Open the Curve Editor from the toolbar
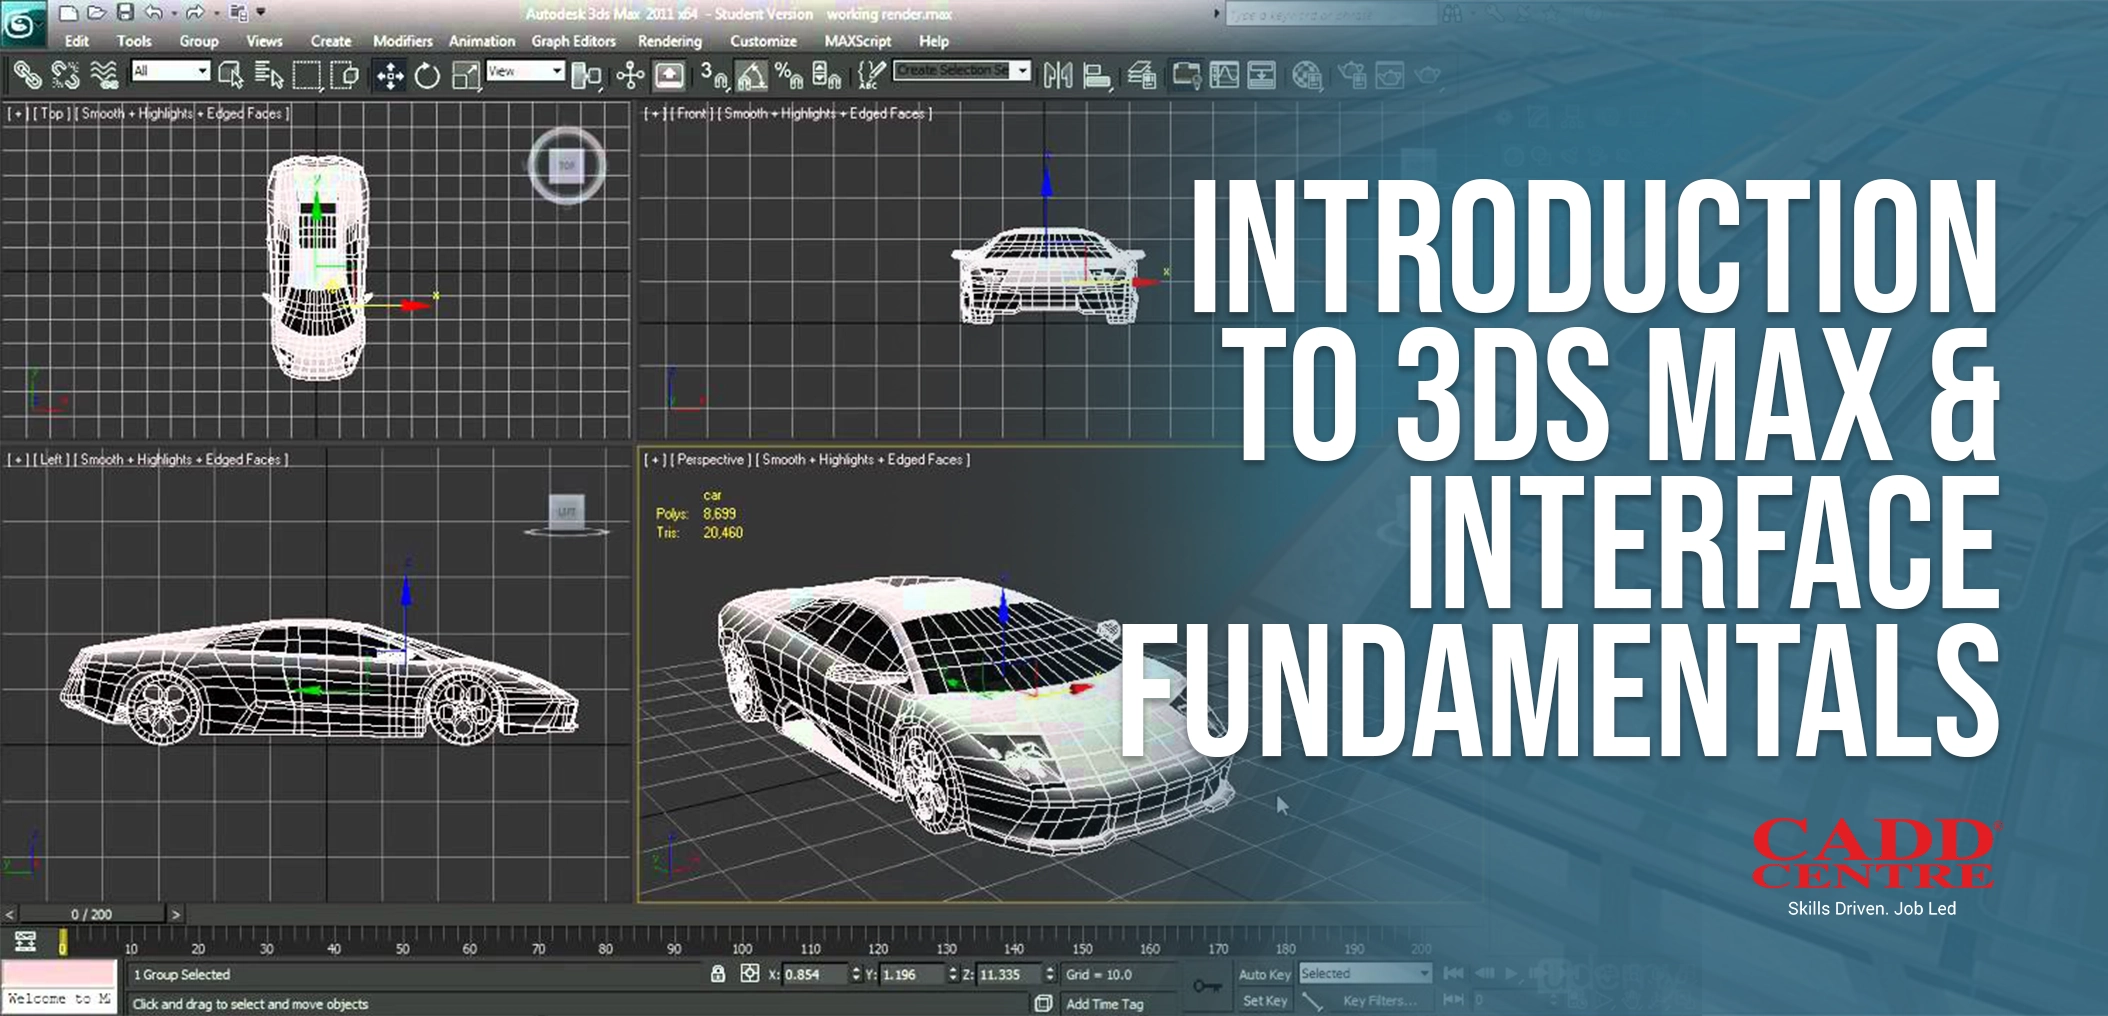This screenshot has height=1016, width=2108. 1224,76
